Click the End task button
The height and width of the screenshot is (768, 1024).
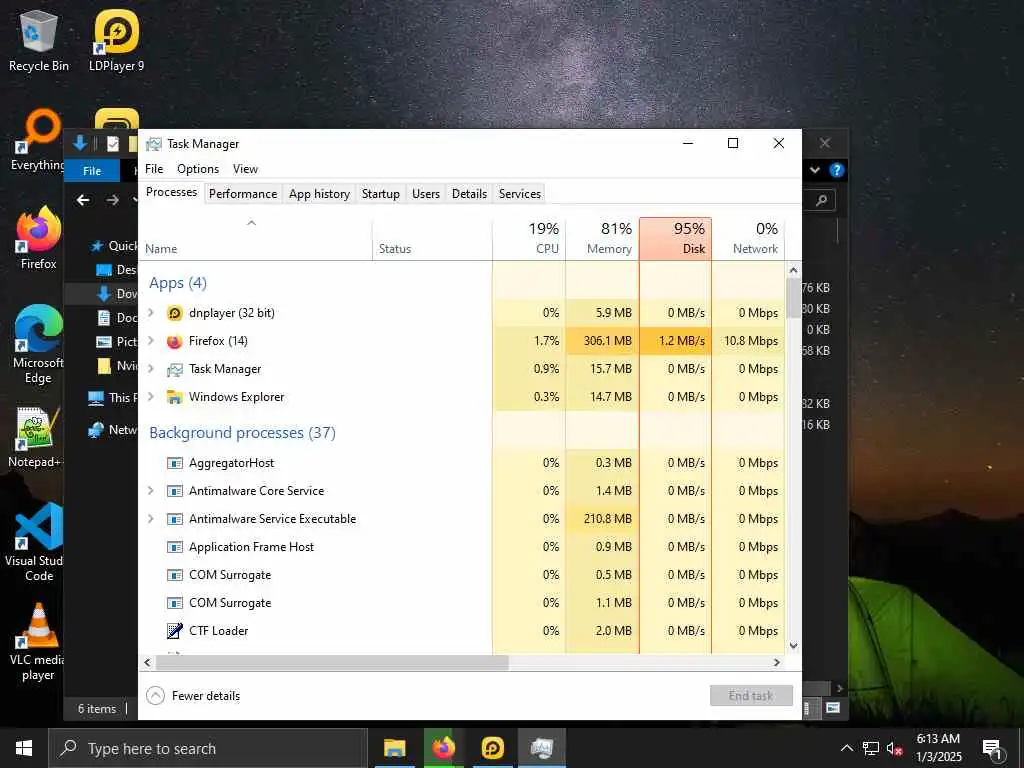(x=752, y=696)
